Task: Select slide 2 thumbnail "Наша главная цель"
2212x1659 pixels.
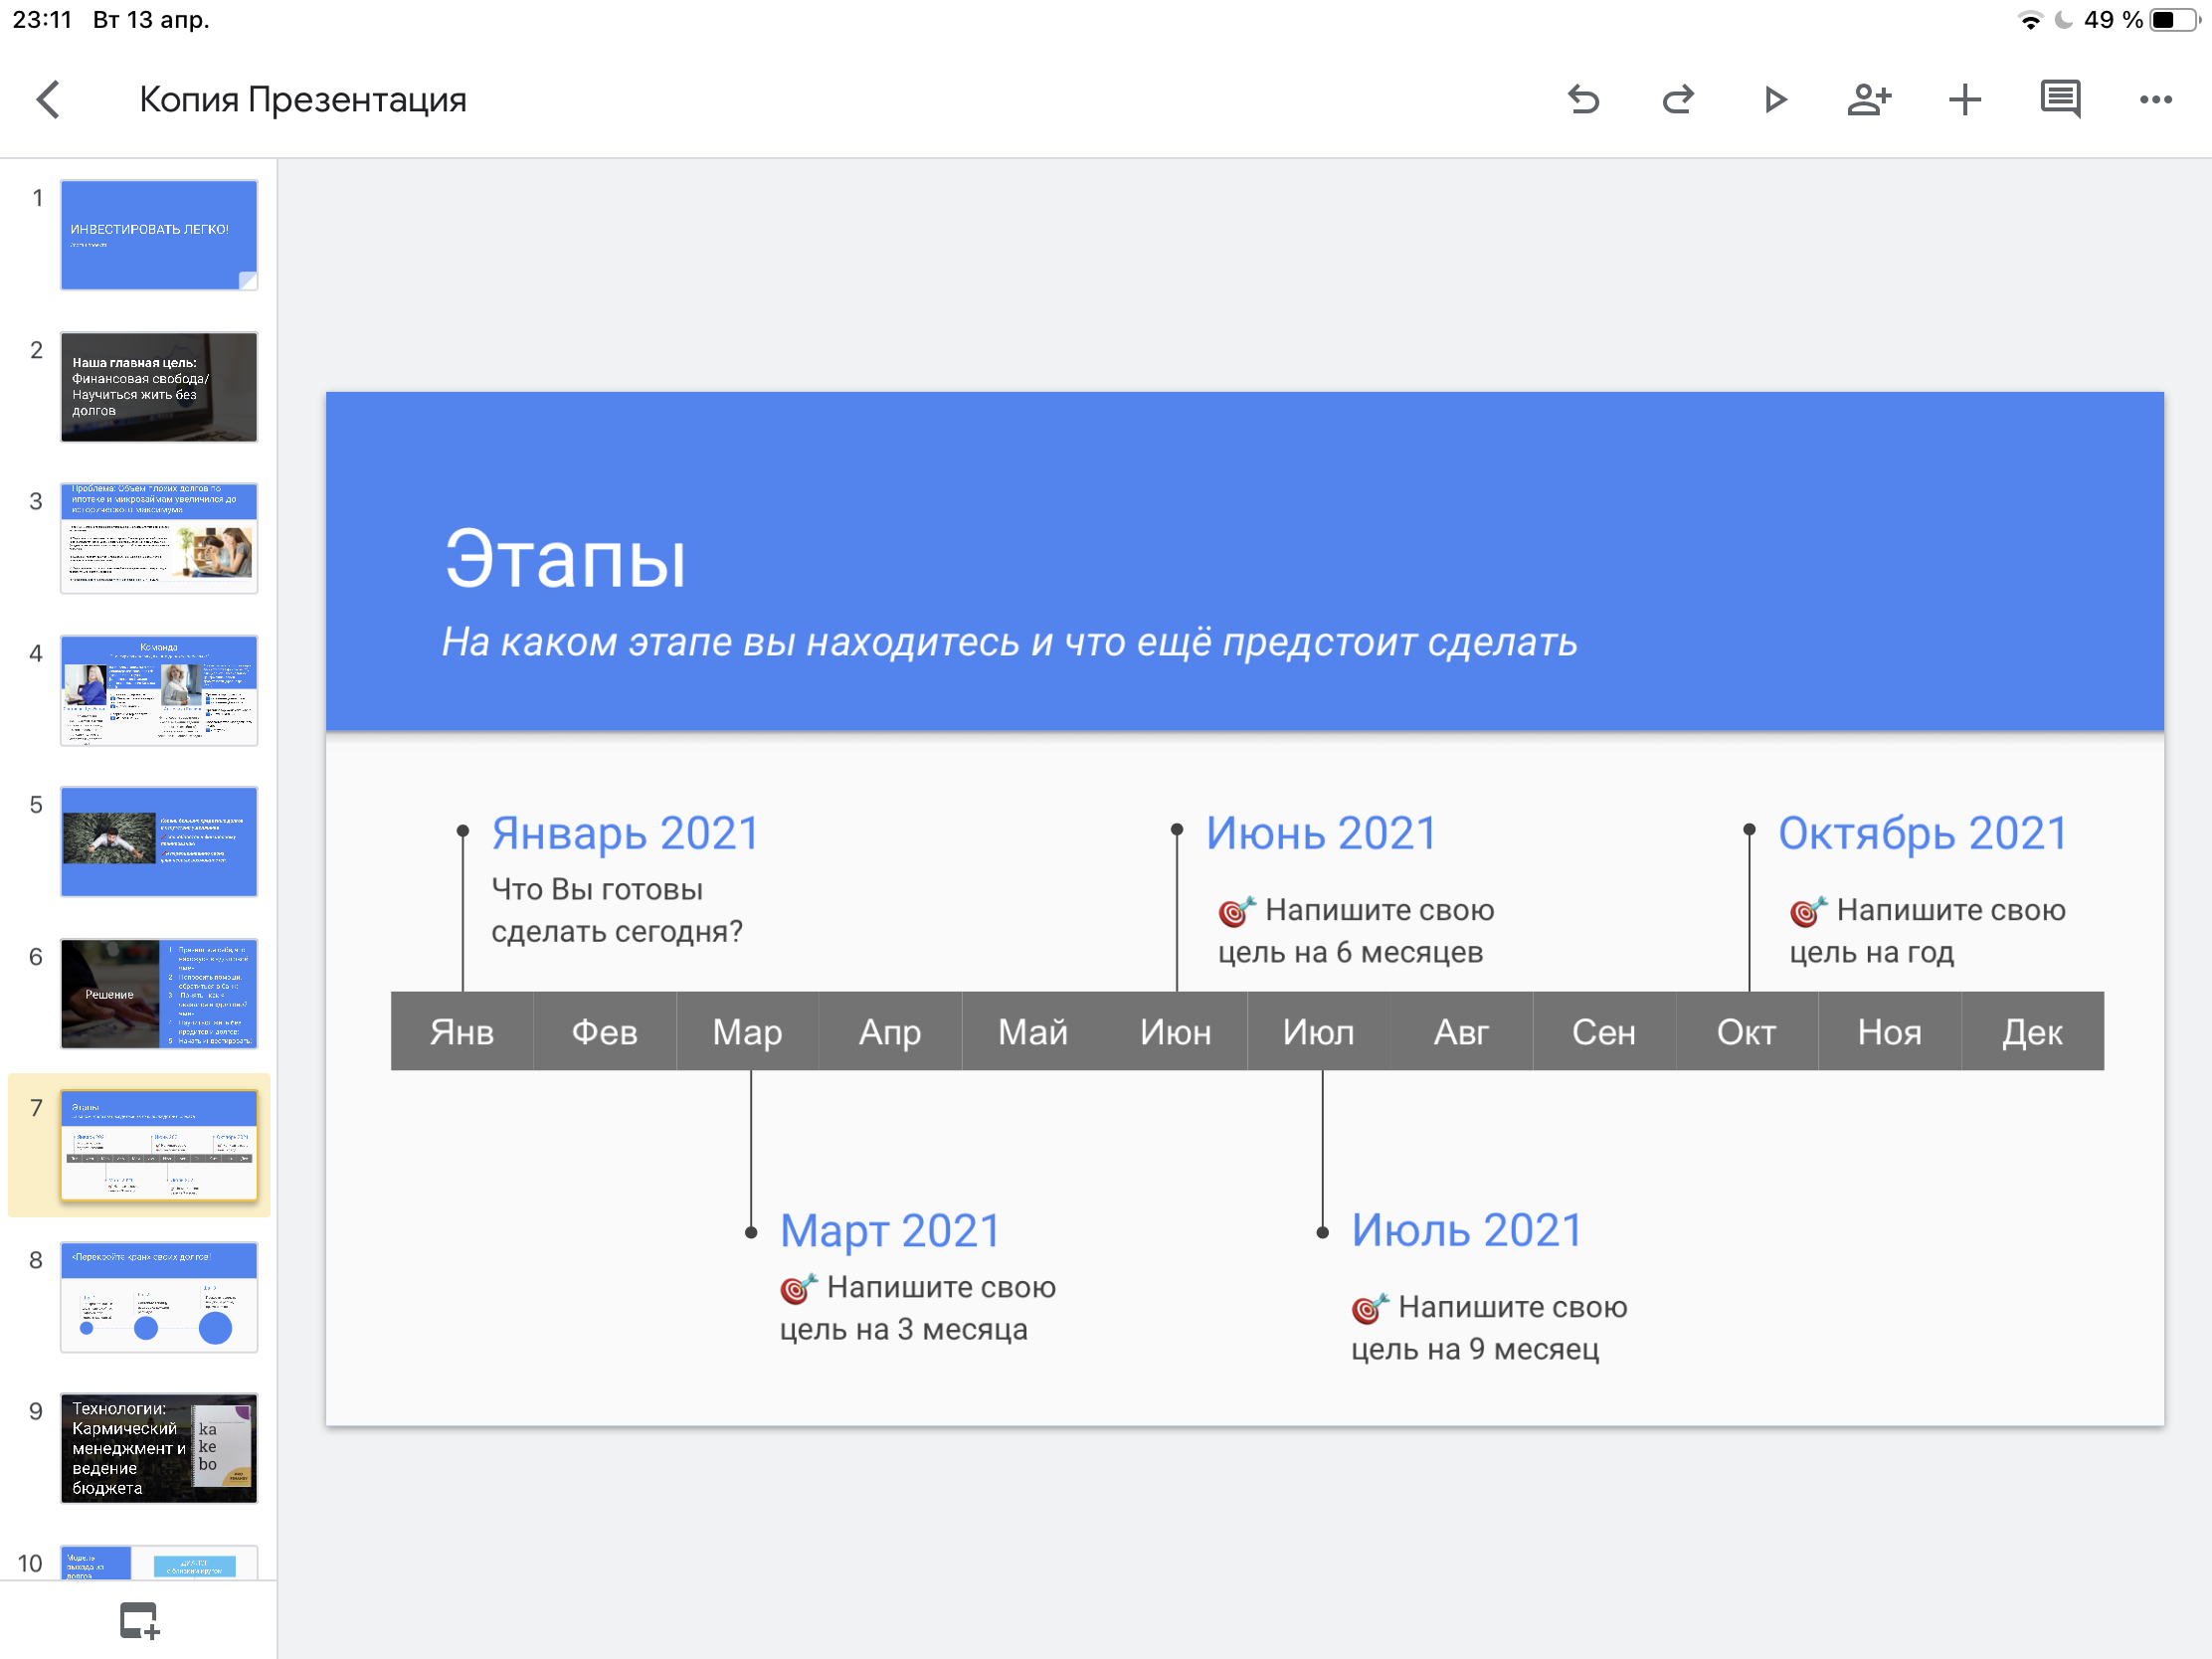Action: click(159, 387)
